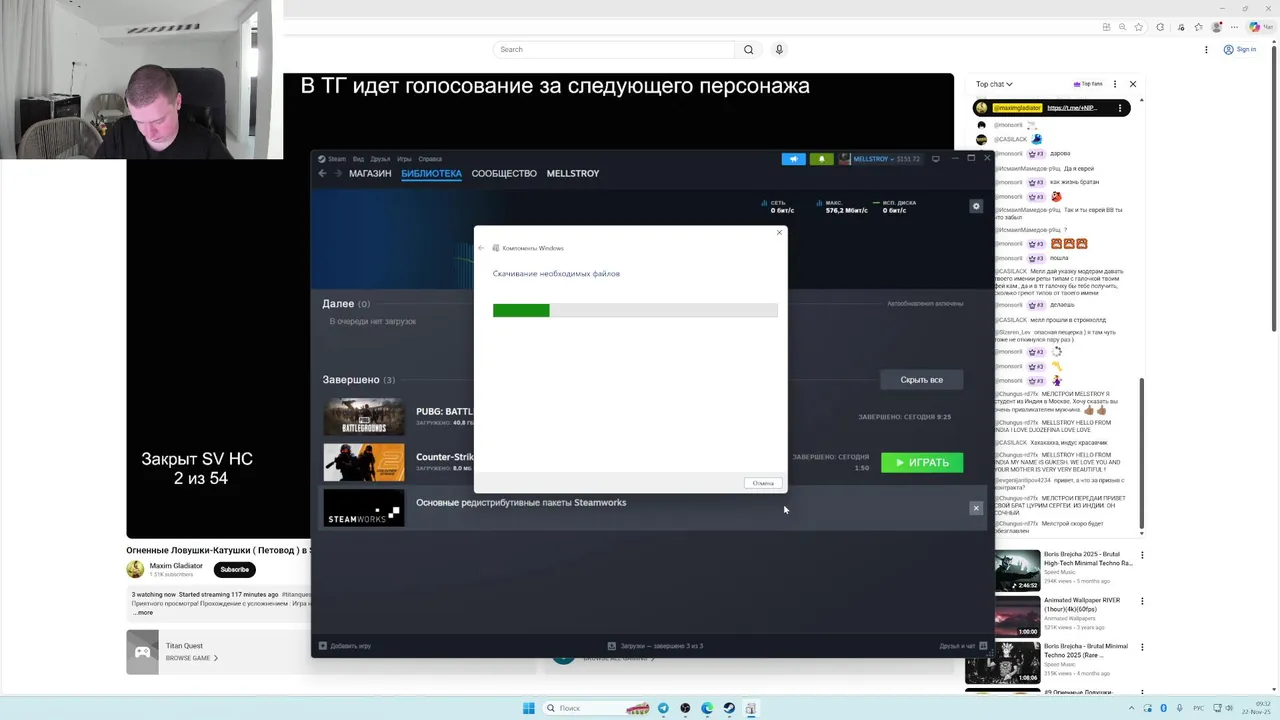The height and width of the screenshot is (720, 1280).
Task: Click YouTube search magnifier button
Action: tap(748, 49)
